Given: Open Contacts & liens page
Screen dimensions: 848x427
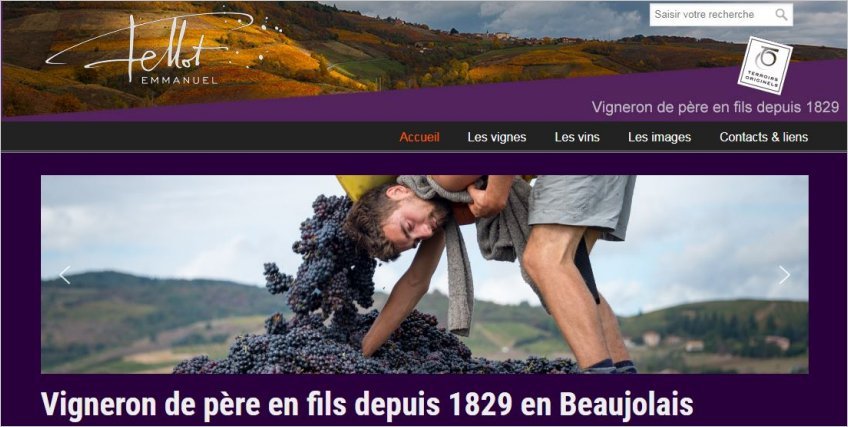Looking at the screenshot, I should (x=764, y=137).
